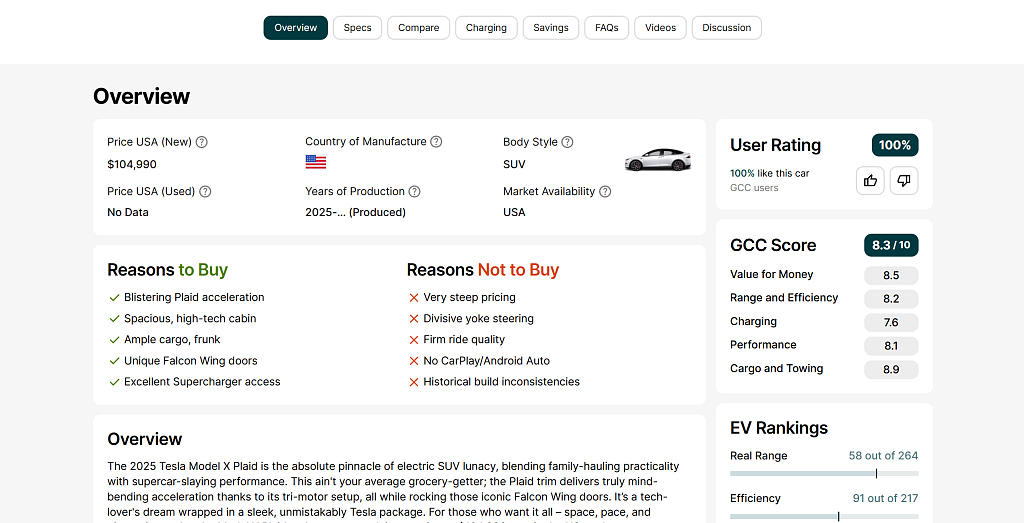The height and width of the screenshot is (523, 1024).
Task: Click the Efficiency ranking slider bar
Action: coord(824,516)
